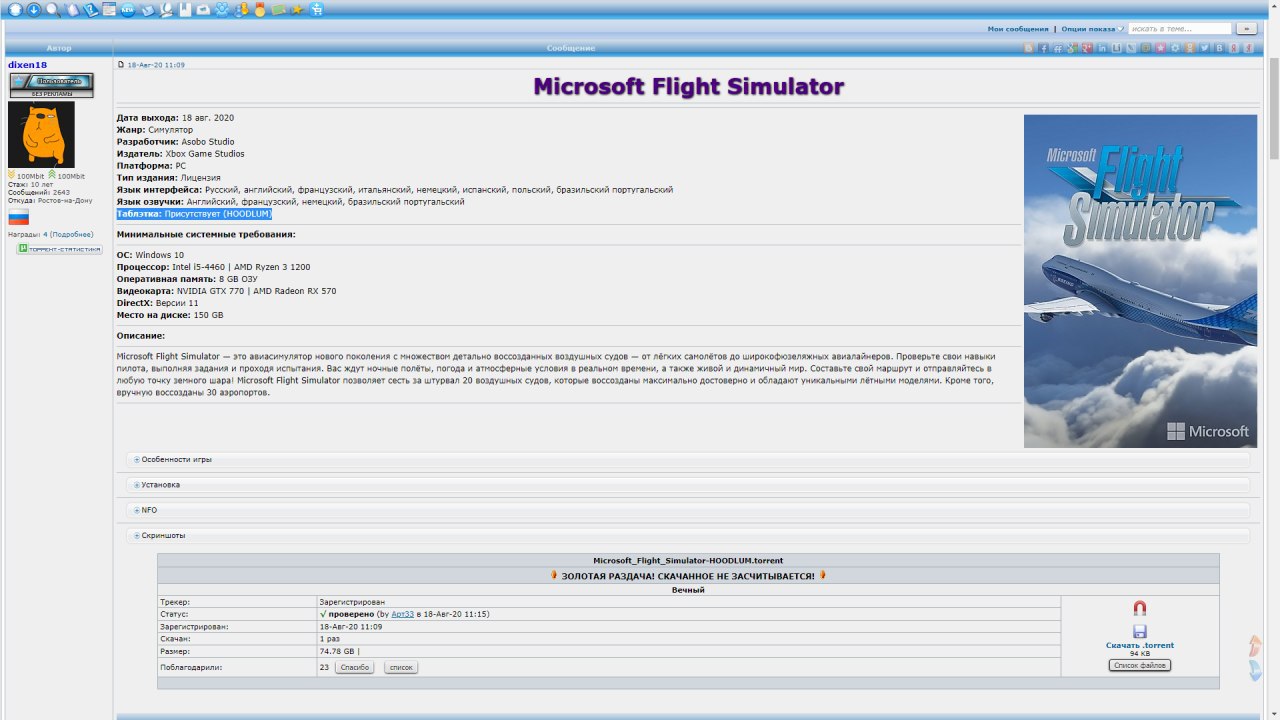Click the blue group users icon in toolbar
1280x720 pixels.
coord(222,10)
